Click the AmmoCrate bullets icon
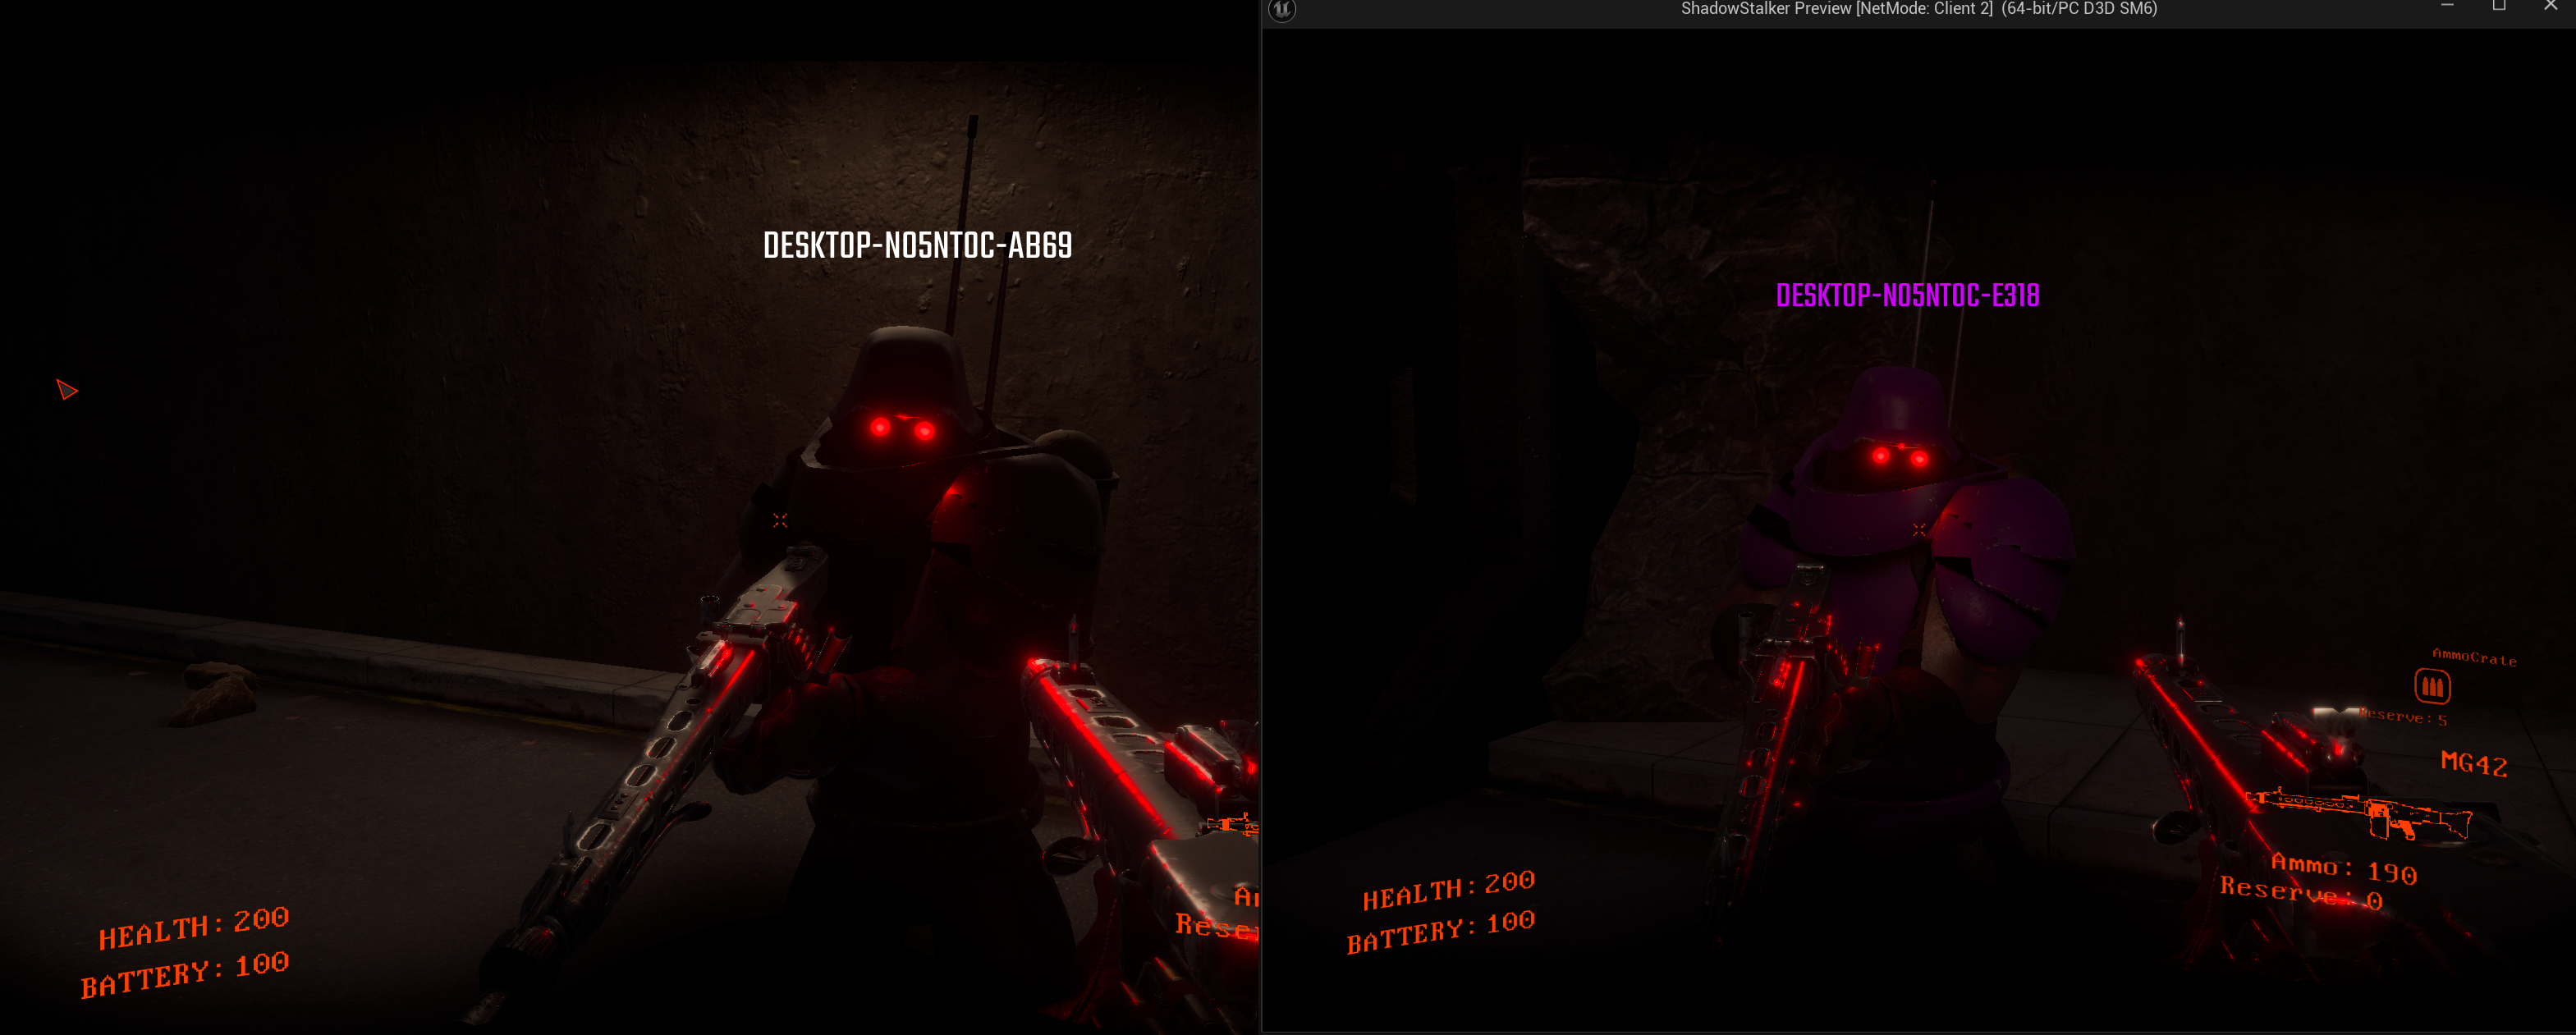 (x=2432, y=686)
